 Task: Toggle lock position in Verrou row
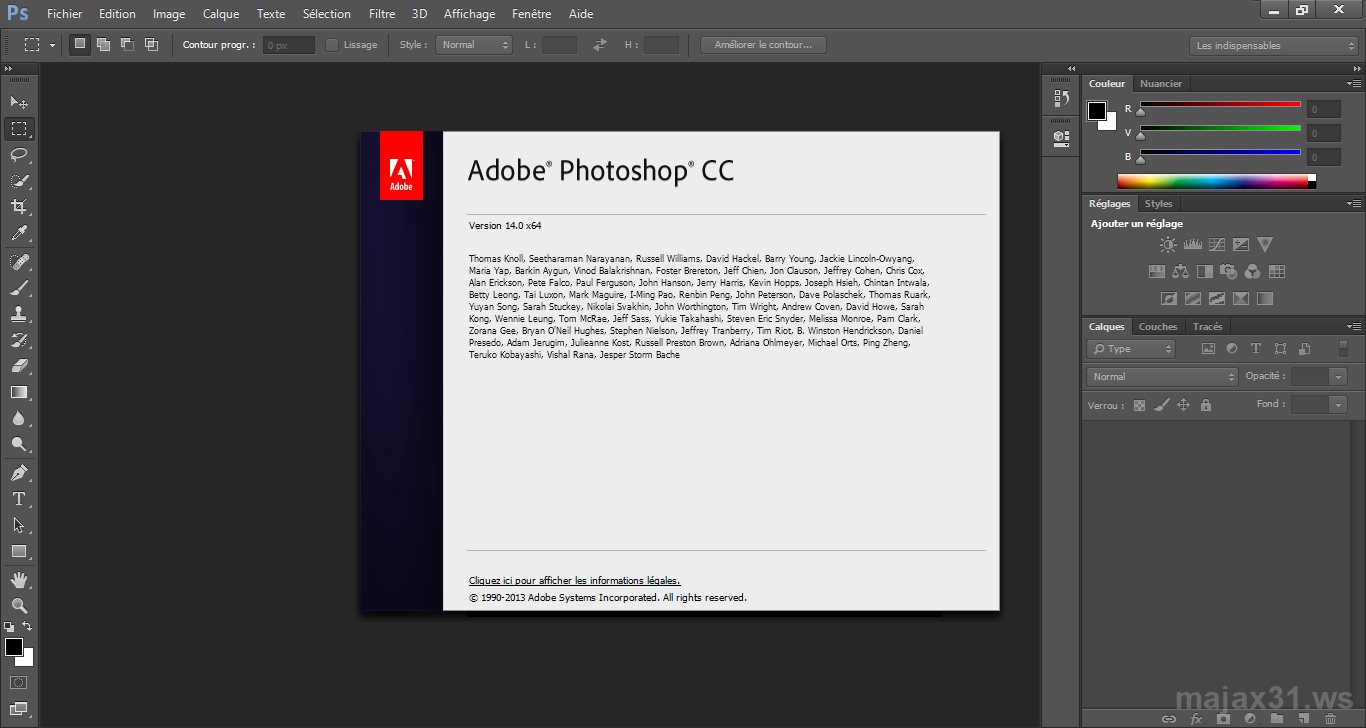click(x=1184, y=405)
